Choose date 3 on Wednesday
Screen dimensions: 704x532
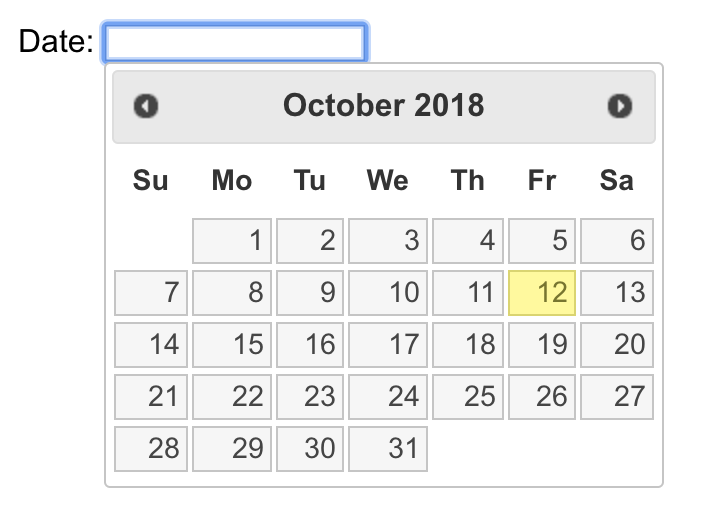click(388, 241)
